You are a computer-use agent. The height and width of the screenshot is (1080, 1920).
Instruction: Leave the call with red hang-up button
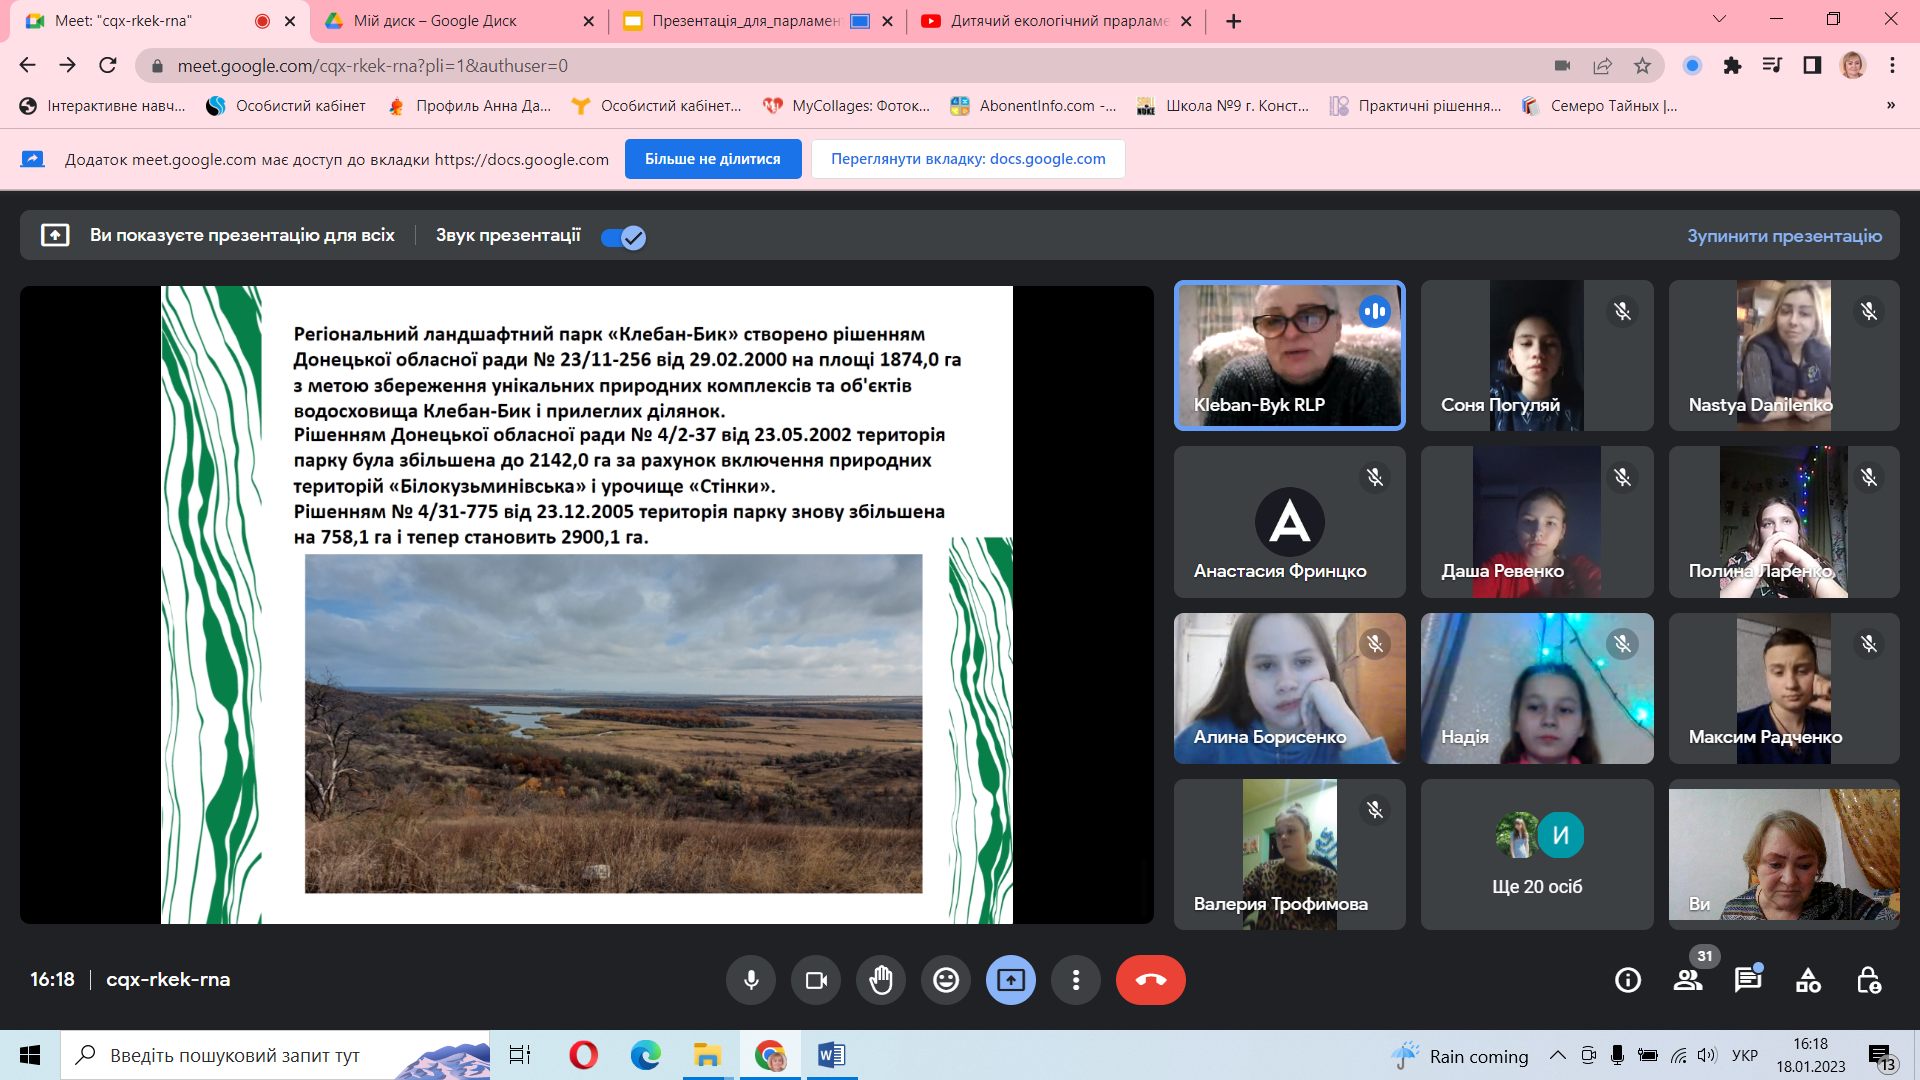(x=1151, y=980)
